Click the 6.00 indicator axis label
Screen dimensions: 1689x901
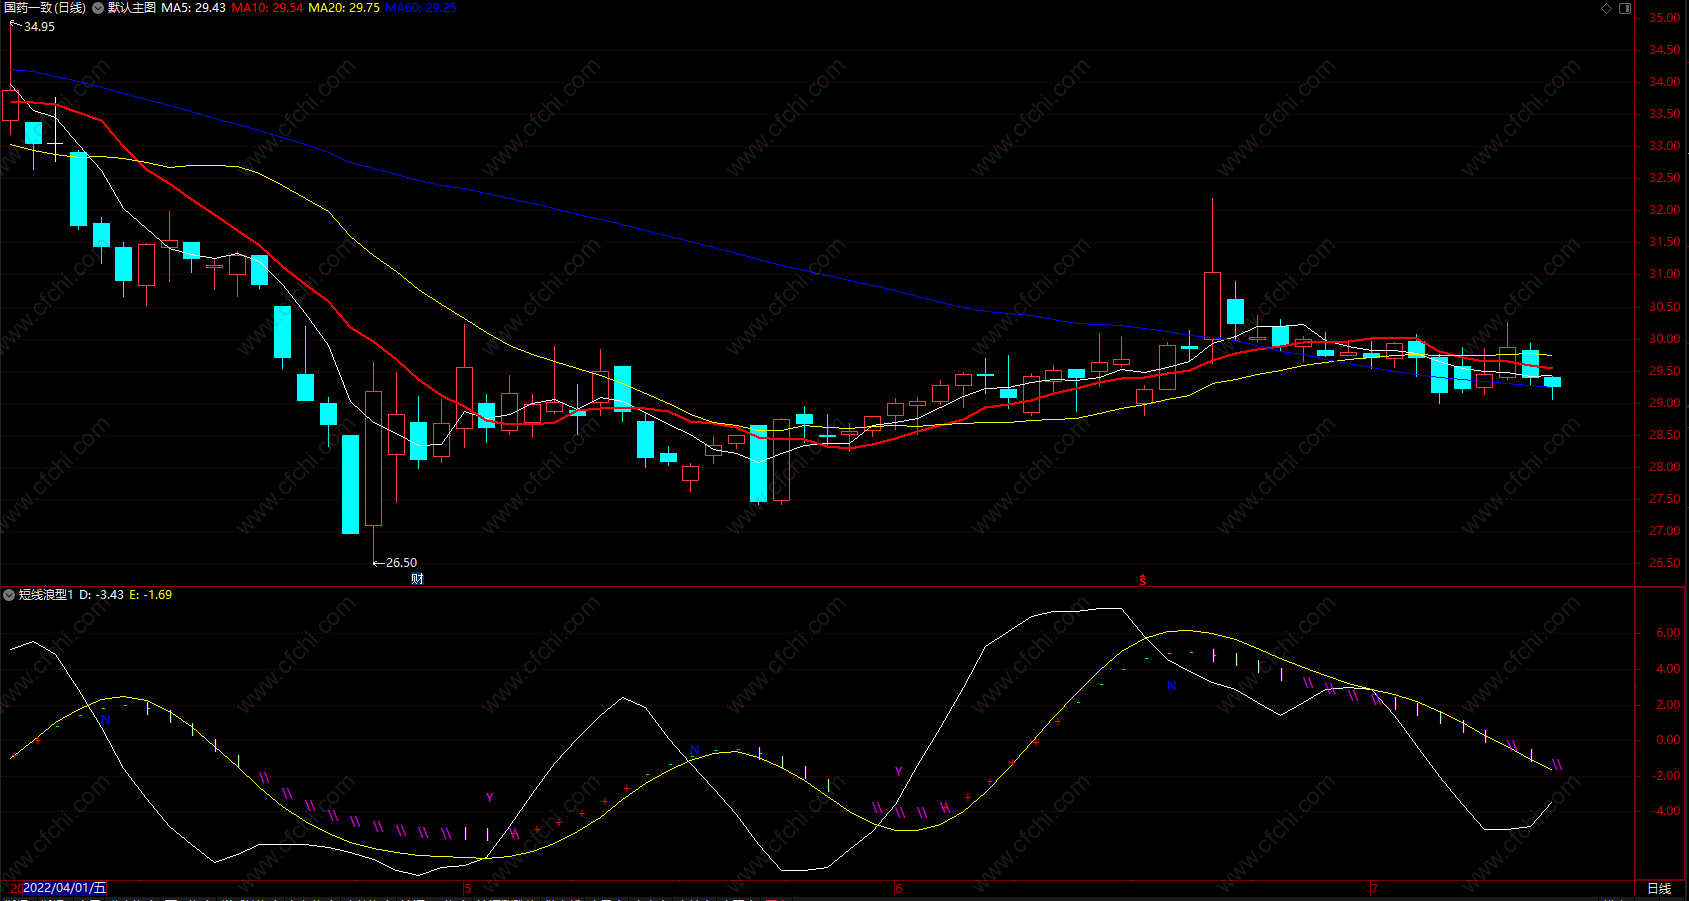tap(1668, 633)
